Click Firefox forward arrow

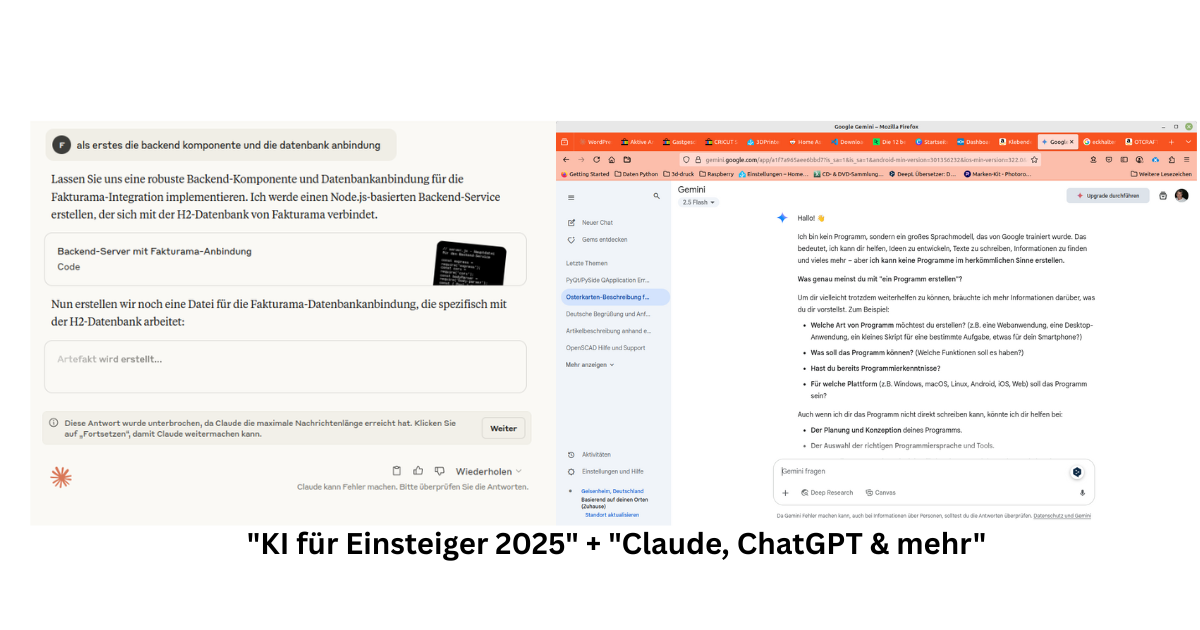point(581,159)
